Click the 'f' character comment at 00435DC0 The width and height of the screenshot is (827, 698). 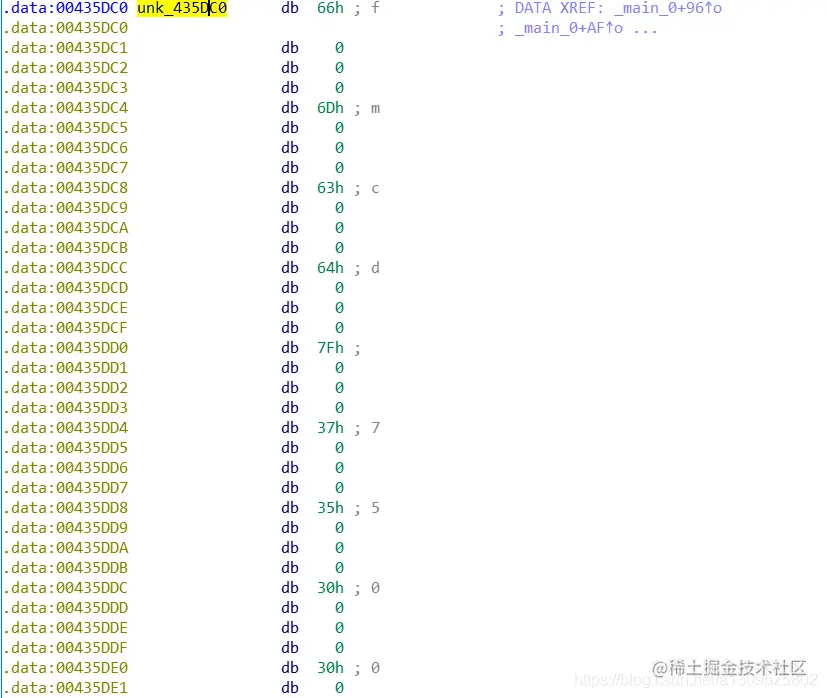(375, 8)
